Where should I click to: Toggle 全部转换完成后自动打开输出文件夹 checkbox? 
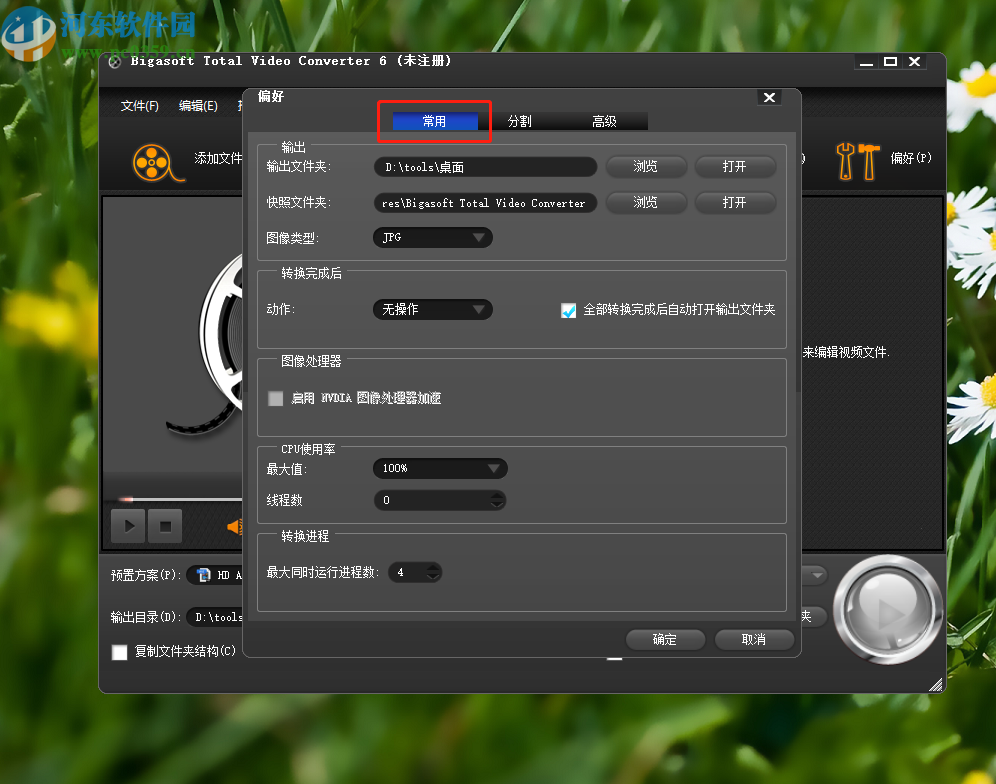tap(569, 310)
